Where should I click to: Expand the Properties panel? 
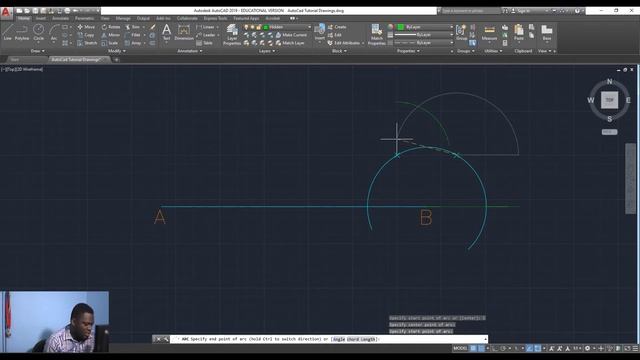click(x=409, y=51)
